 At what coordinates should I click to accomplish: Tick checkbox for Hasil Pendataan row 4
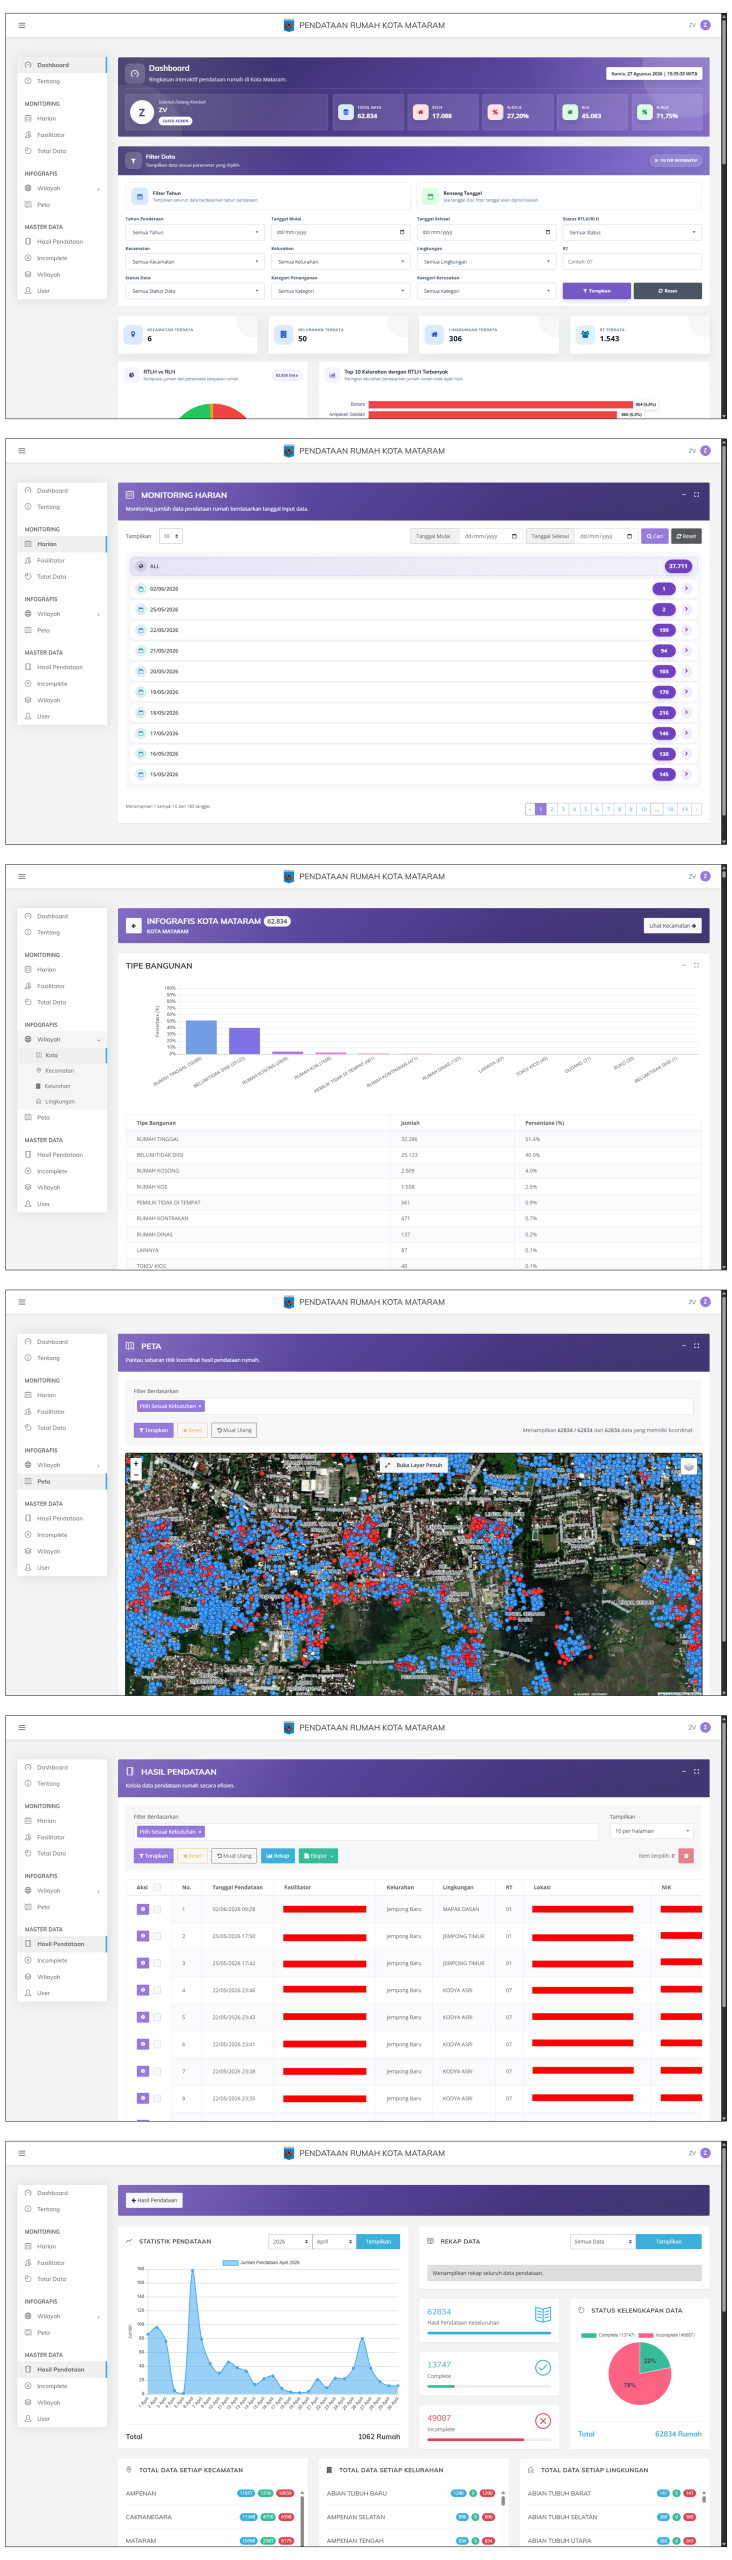click(157, 1990)
